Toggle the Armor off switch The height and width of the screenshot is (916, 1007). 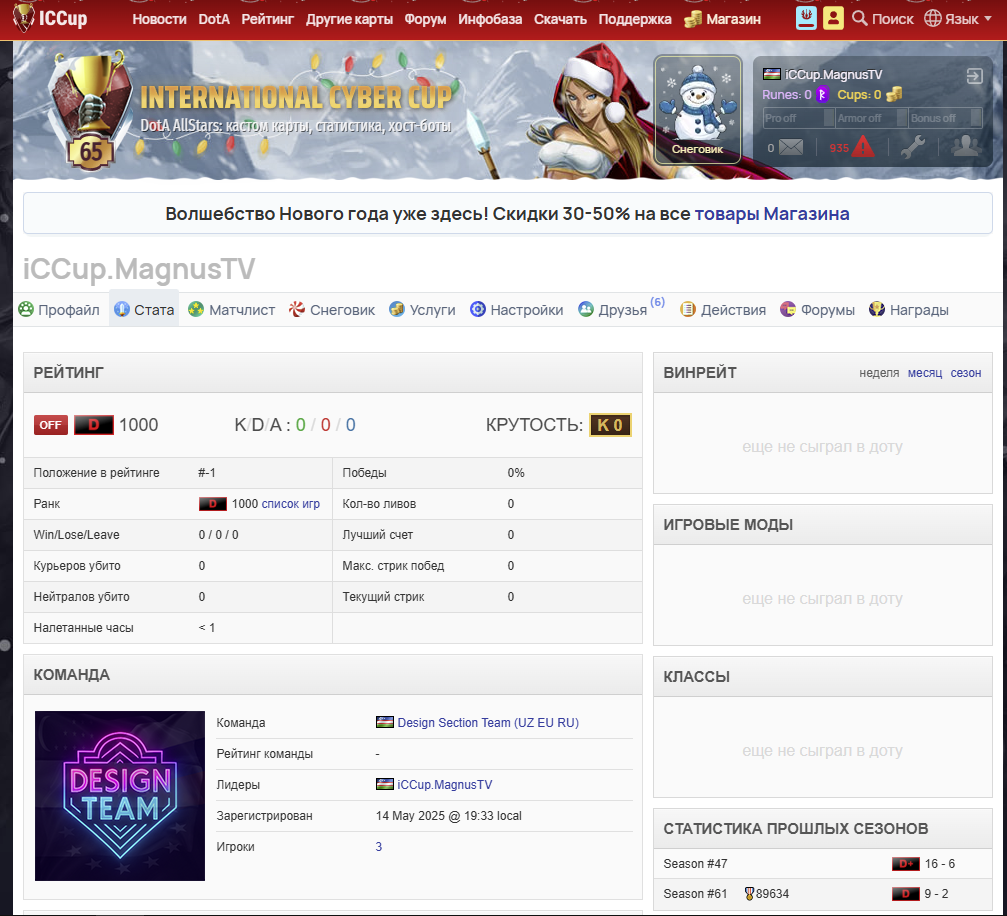tap(871, 118)
